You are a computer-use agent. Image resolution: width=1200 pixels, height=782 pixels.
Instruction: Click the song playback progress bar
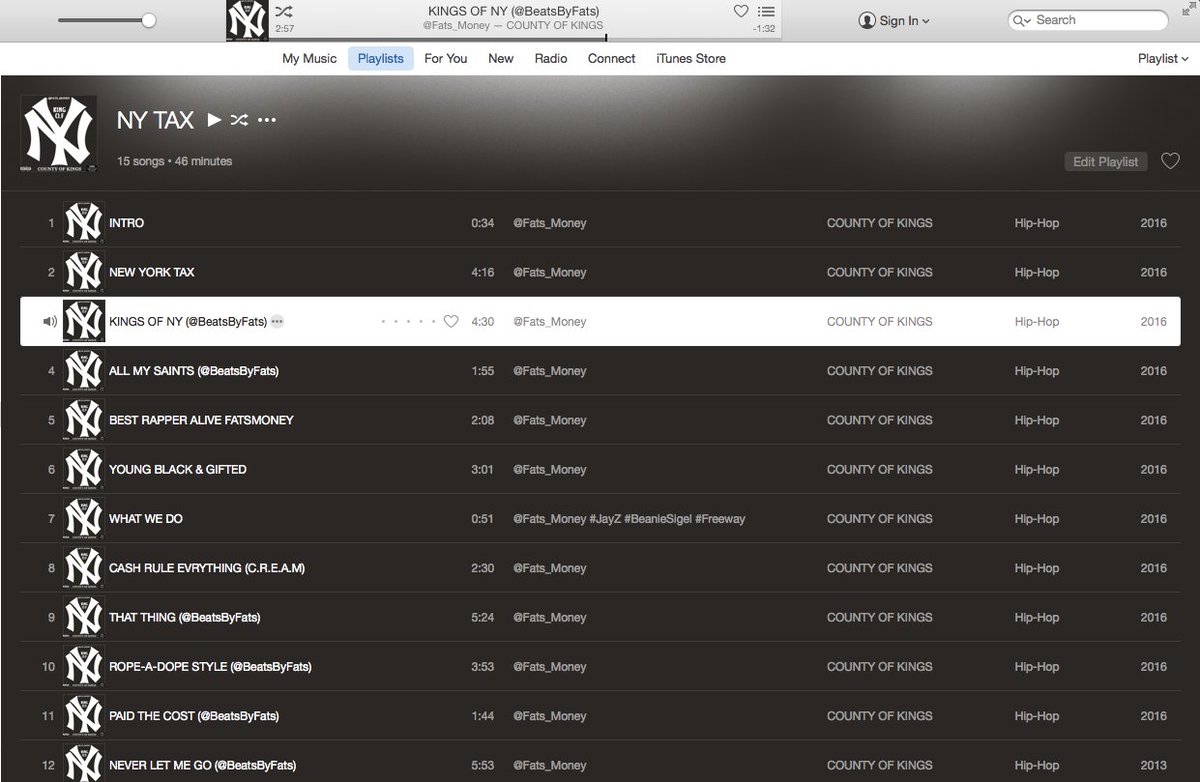[526, 39]
